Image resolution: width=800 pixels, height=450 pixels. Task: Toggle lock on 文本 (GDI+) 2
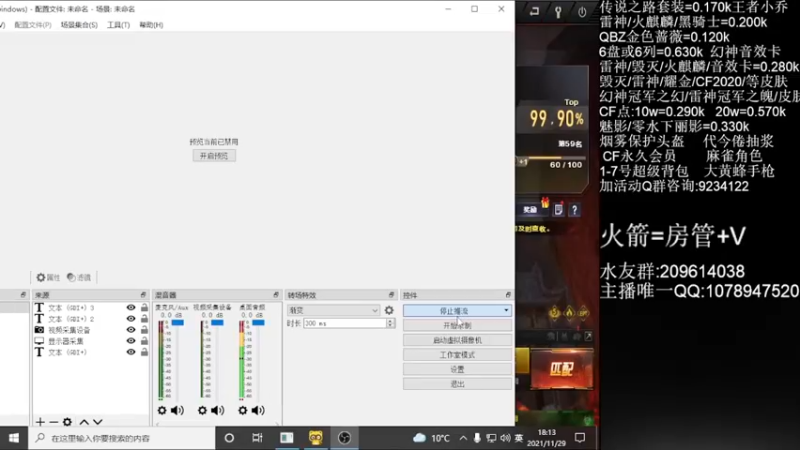pos(144,319)
